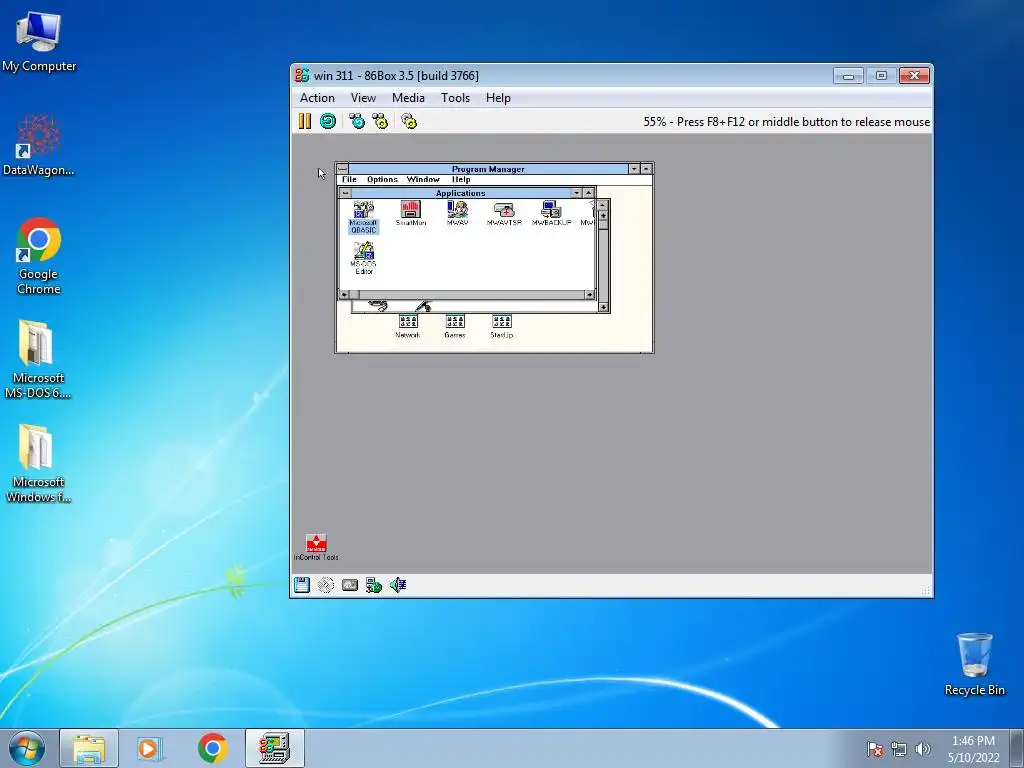Click Program Manager title bar
1024x768 pixels.
(488, 168)
